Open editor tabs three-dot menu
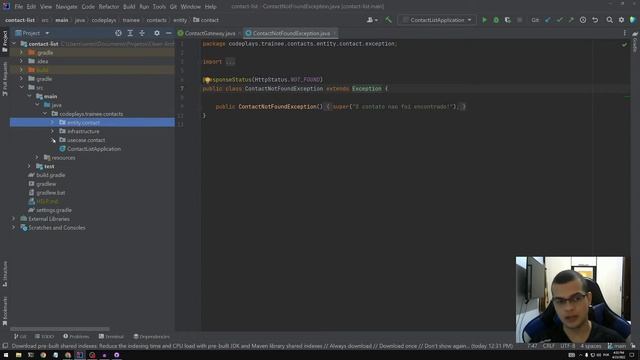 [624, 33]
